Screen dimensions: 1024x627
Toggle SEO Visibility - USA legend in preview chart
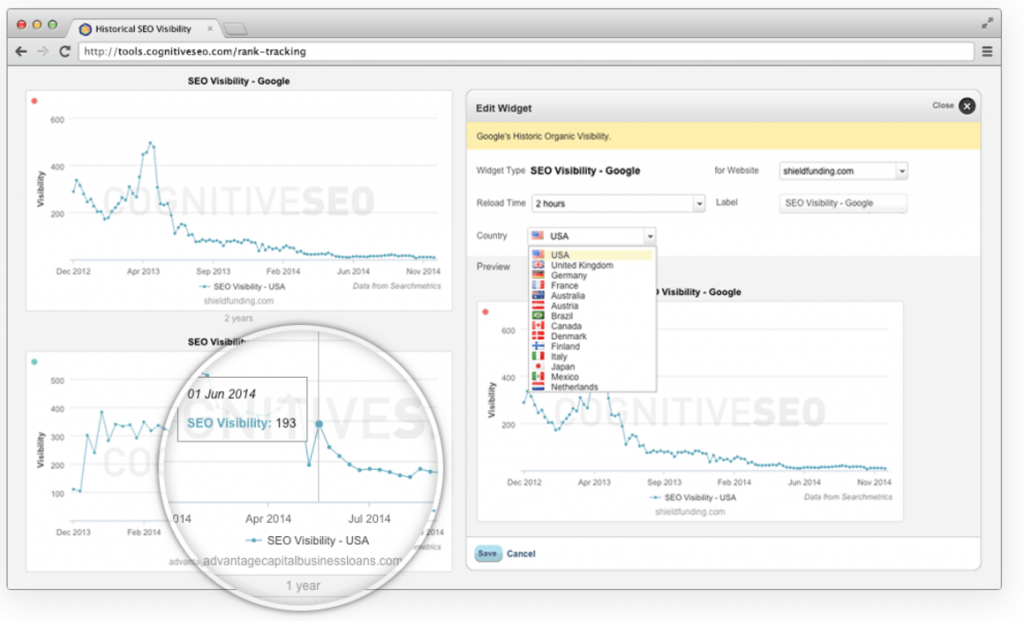click(x=693, y=498)
